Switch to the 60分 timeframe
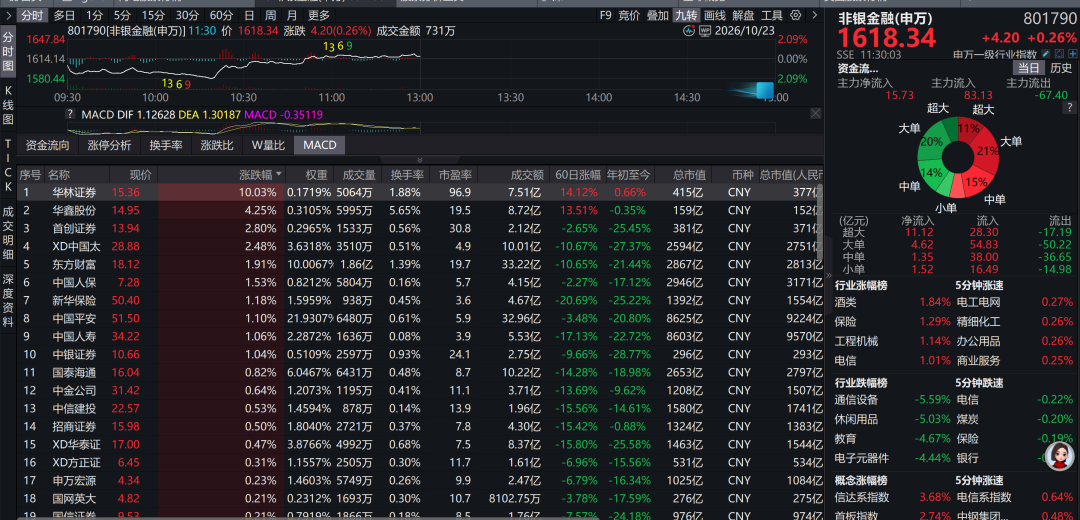 pos(221,15)
